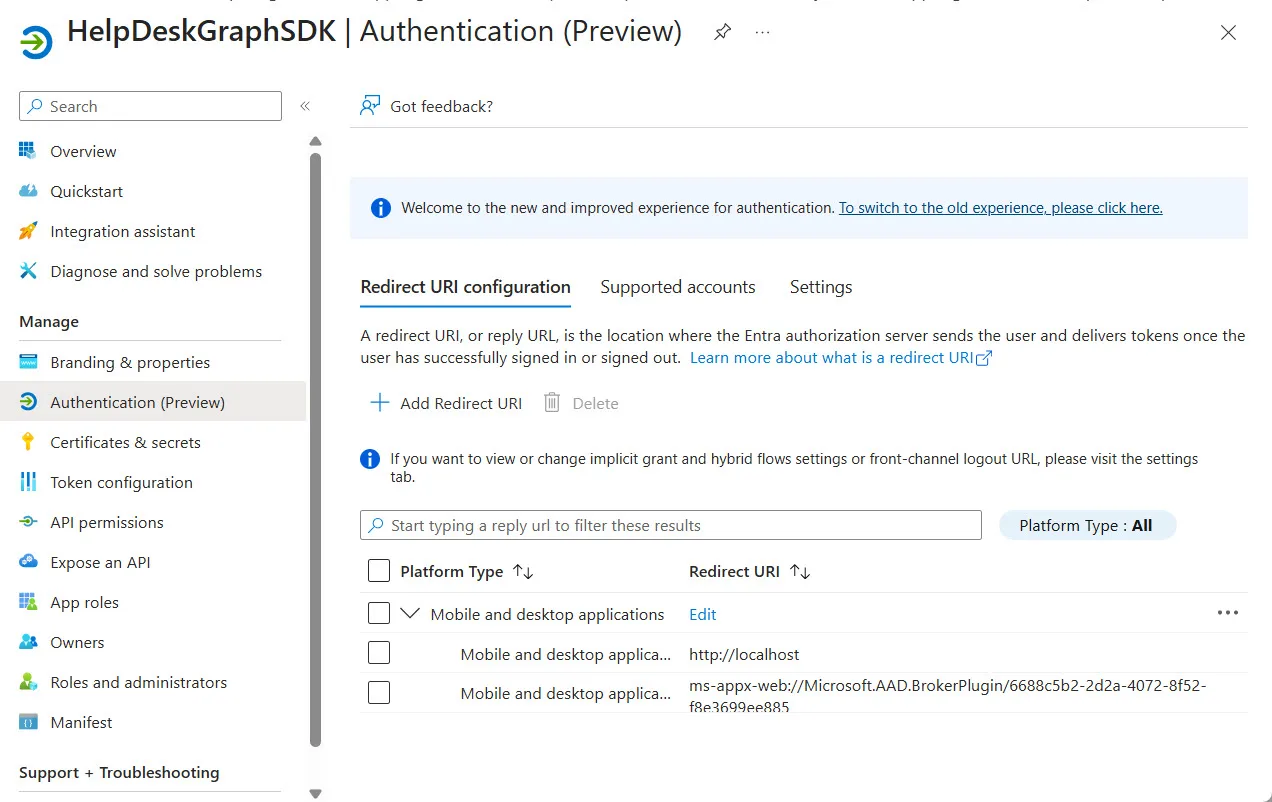The width and height of the screenshot is (1272, 802).
Task: Click the Authentication (Preview) sidebar icon
Action: (28, 402)
